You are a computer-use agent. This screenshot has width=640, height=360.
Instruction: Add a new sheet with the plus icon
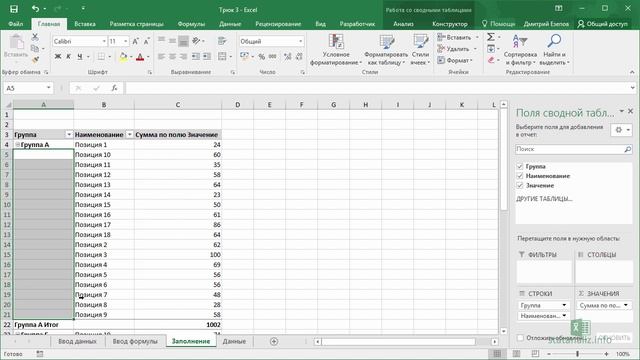pos(274,341)
